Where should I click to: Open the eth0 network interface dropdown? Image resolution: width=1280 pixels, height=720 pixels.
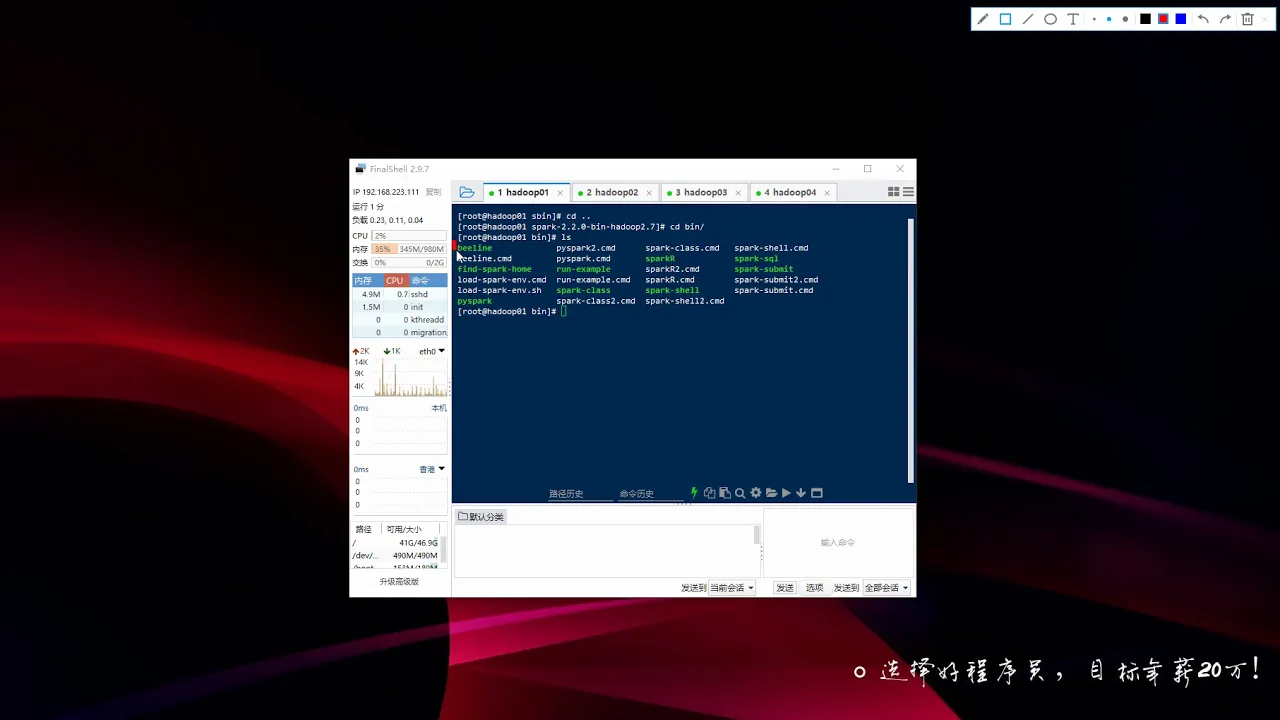(432, 351)
